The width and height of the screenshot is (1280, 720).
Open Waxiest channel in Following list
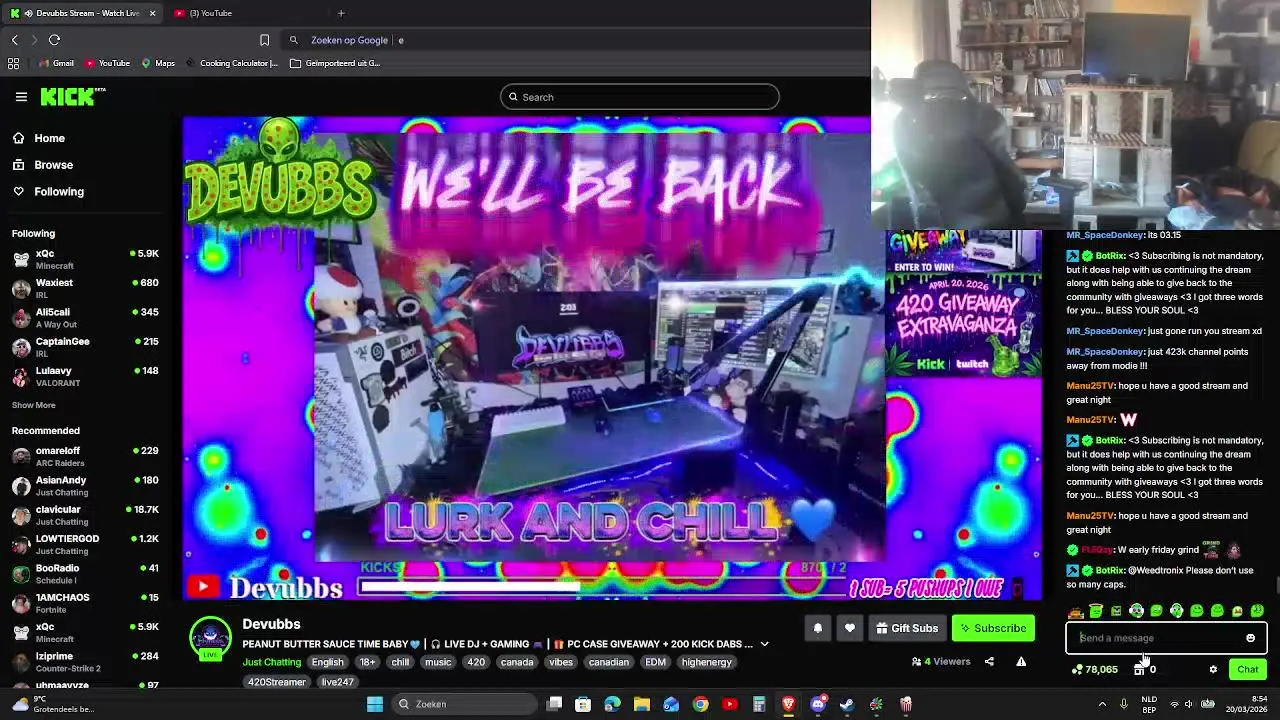coord(86,288)
